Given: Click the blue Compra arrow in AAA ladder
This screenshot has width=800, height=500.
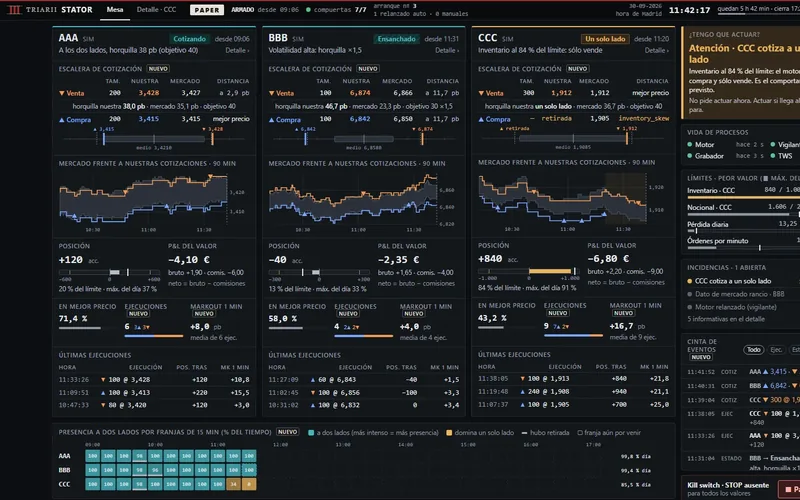Looking at the screenshot, I should point(62,120).
